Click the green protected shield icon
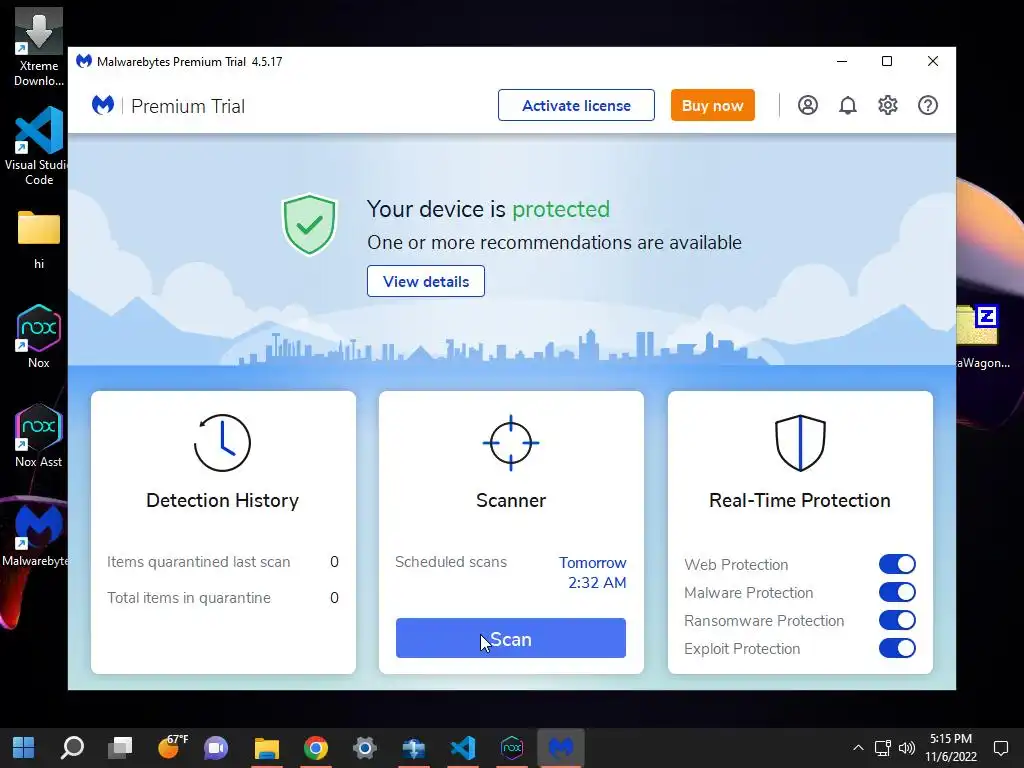 pyautogui.click(x=309, y=224)
